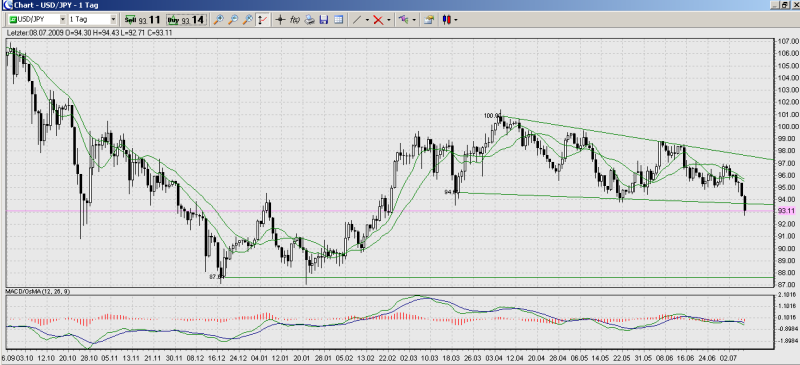Open the candlestick chart type selector
800x365 pixels.
(x=447, y=20)
